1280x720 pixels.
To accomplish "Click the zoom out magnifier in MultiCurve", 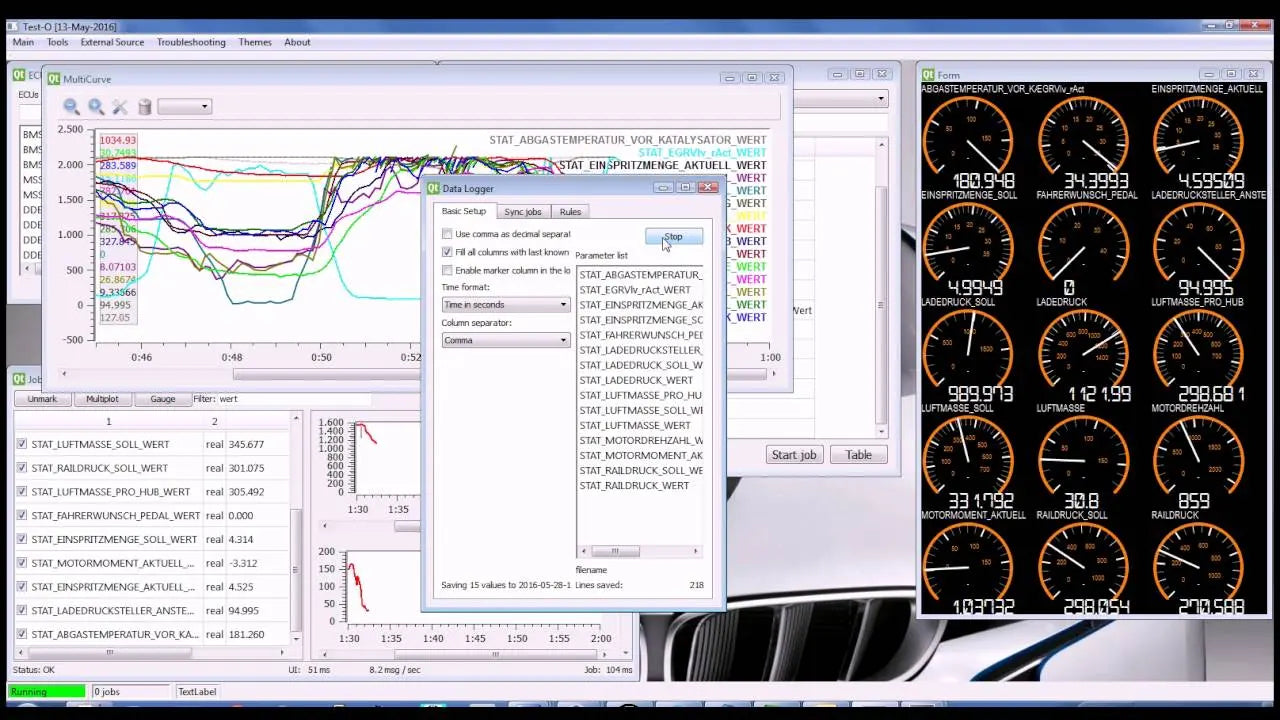I will point(72,107).
